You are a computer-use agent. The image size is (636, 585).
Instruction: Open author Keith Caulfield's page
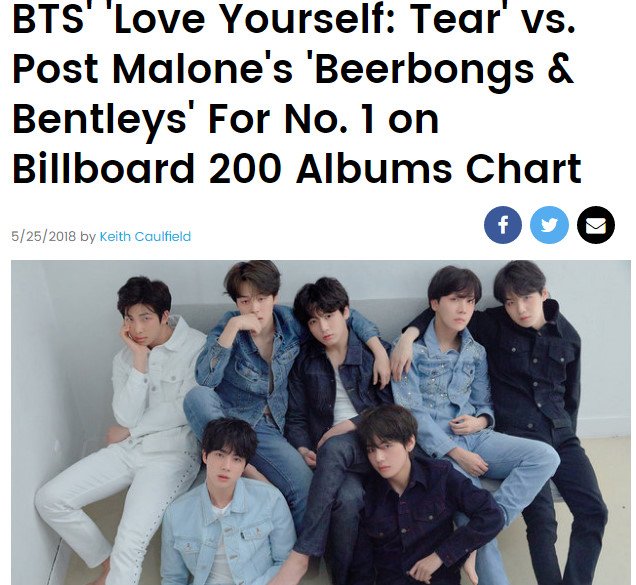coord(145,237)
